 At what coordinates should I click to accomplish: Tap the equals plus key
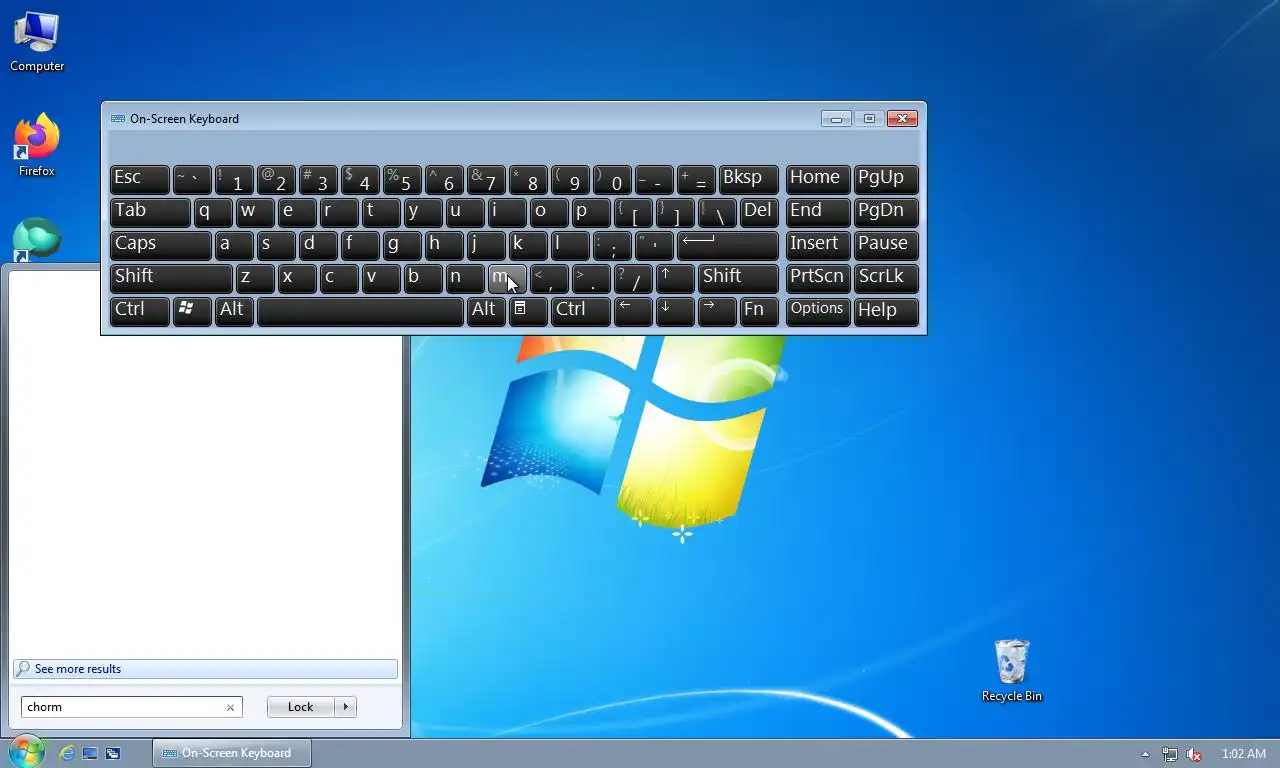pos(696,179)
